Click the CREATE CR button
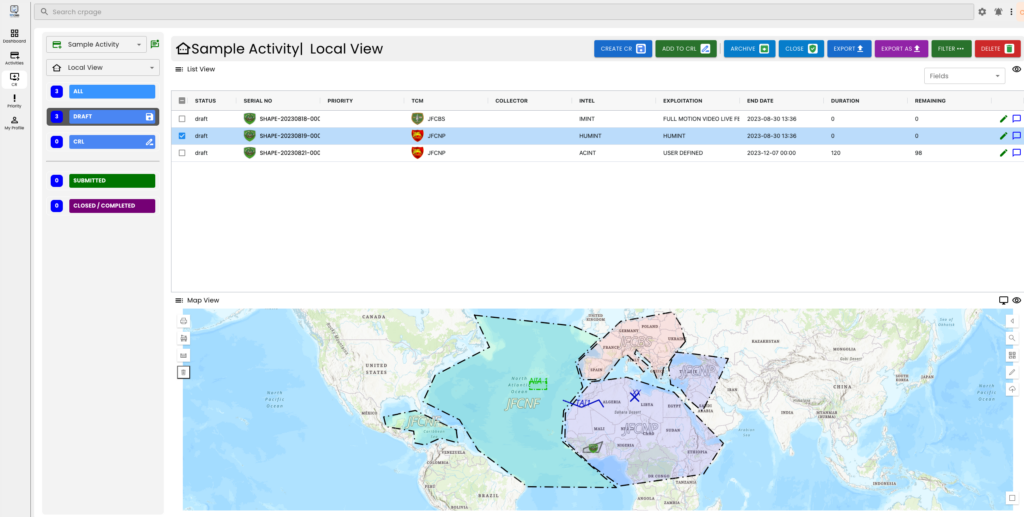 623,48
